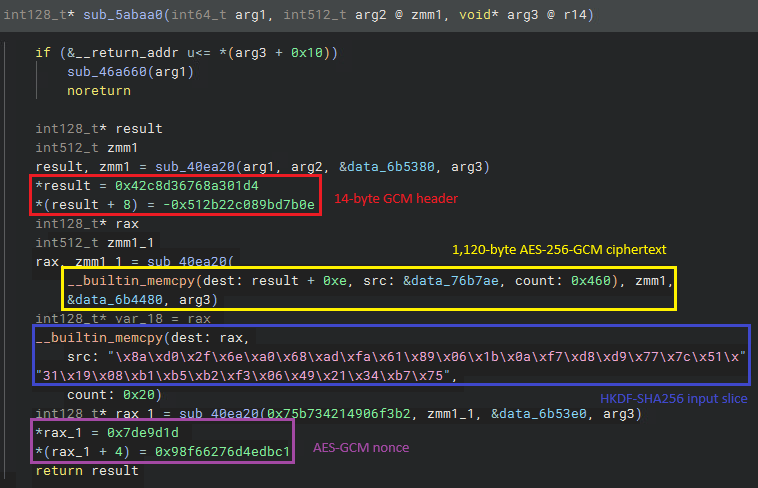The height and width of the screenshot is (488, 758).
Task: Select the count value 0x20
Action: [x=139, y=395]
